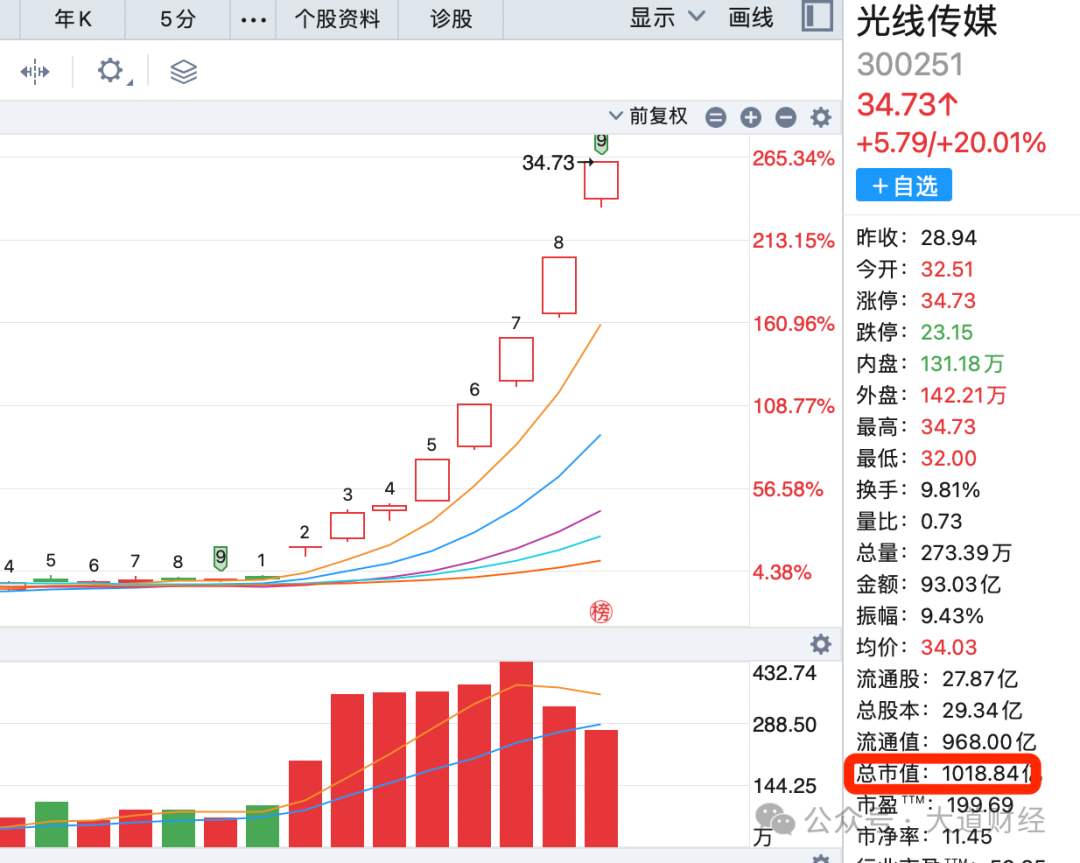Click the side panel layout icon top right

[817, 17]
